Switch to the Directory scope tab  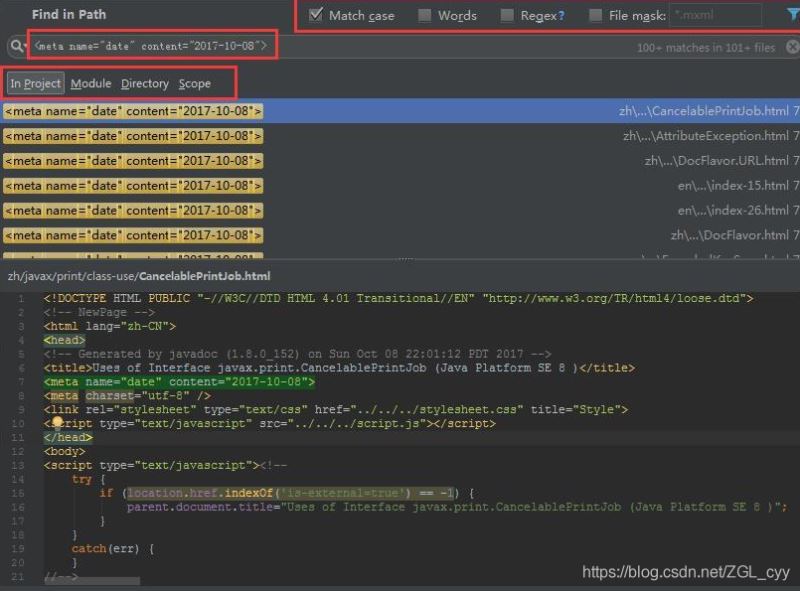pos(144,83)
